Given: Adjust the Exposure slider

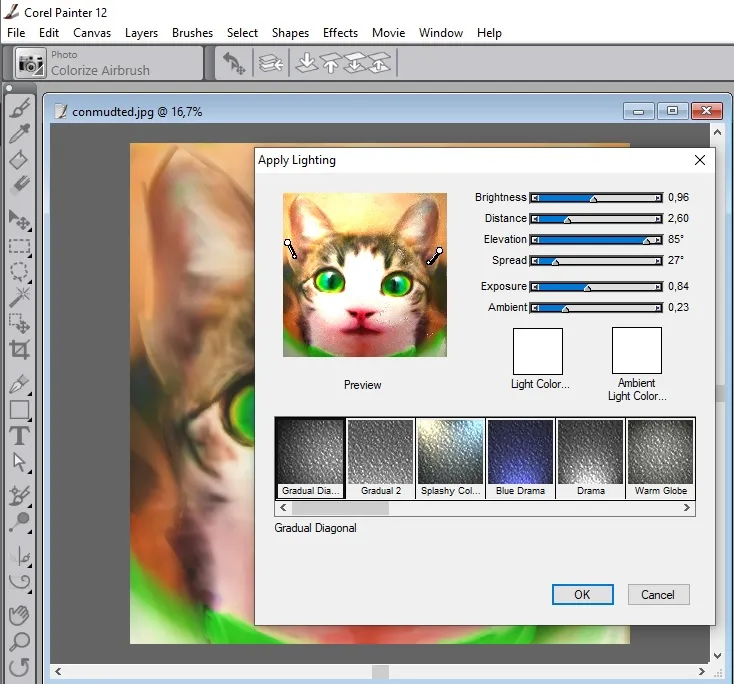Looking at the screenshot, I should 596,287.
